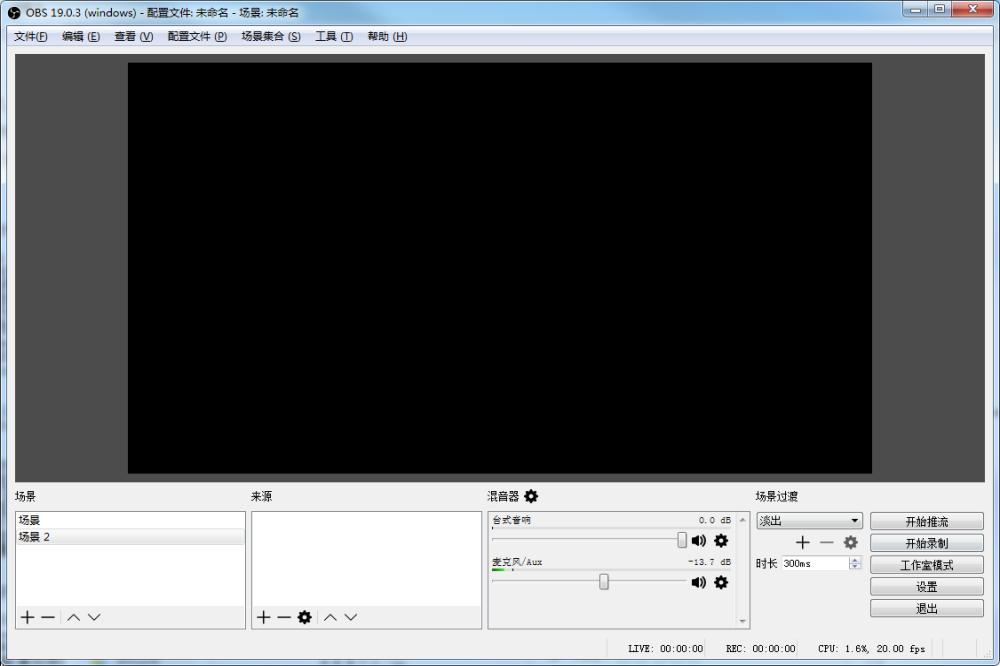Move source down with arrow icon
The image size is (1000, 666).
point(351,617)
